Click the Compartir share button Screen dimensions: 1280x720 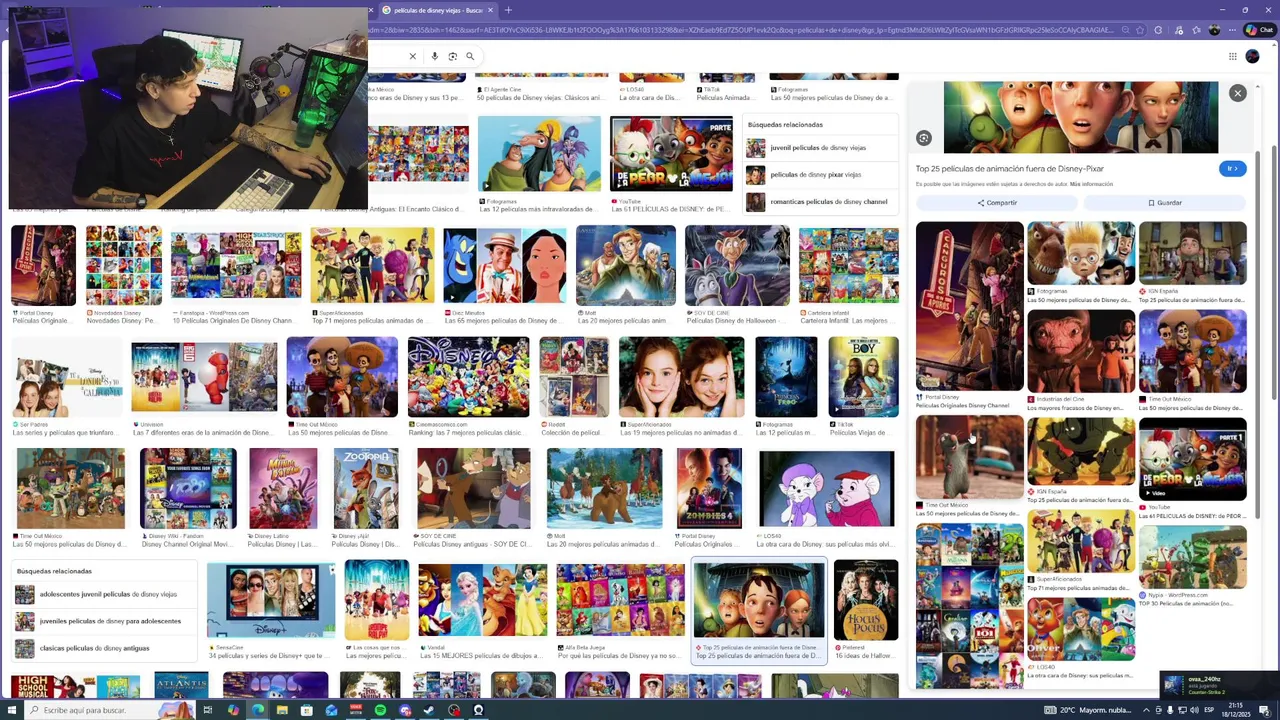pos(996,203)
